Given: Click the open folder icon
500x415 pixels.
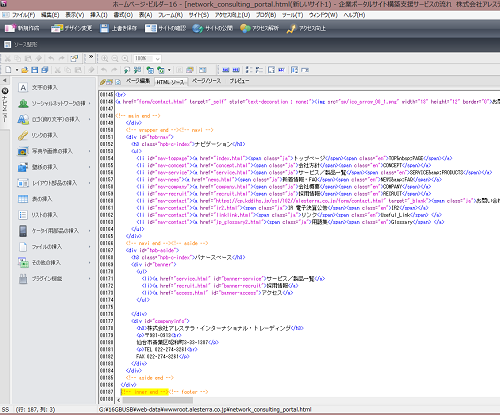Looking at the screenshot, I should 24,70.
